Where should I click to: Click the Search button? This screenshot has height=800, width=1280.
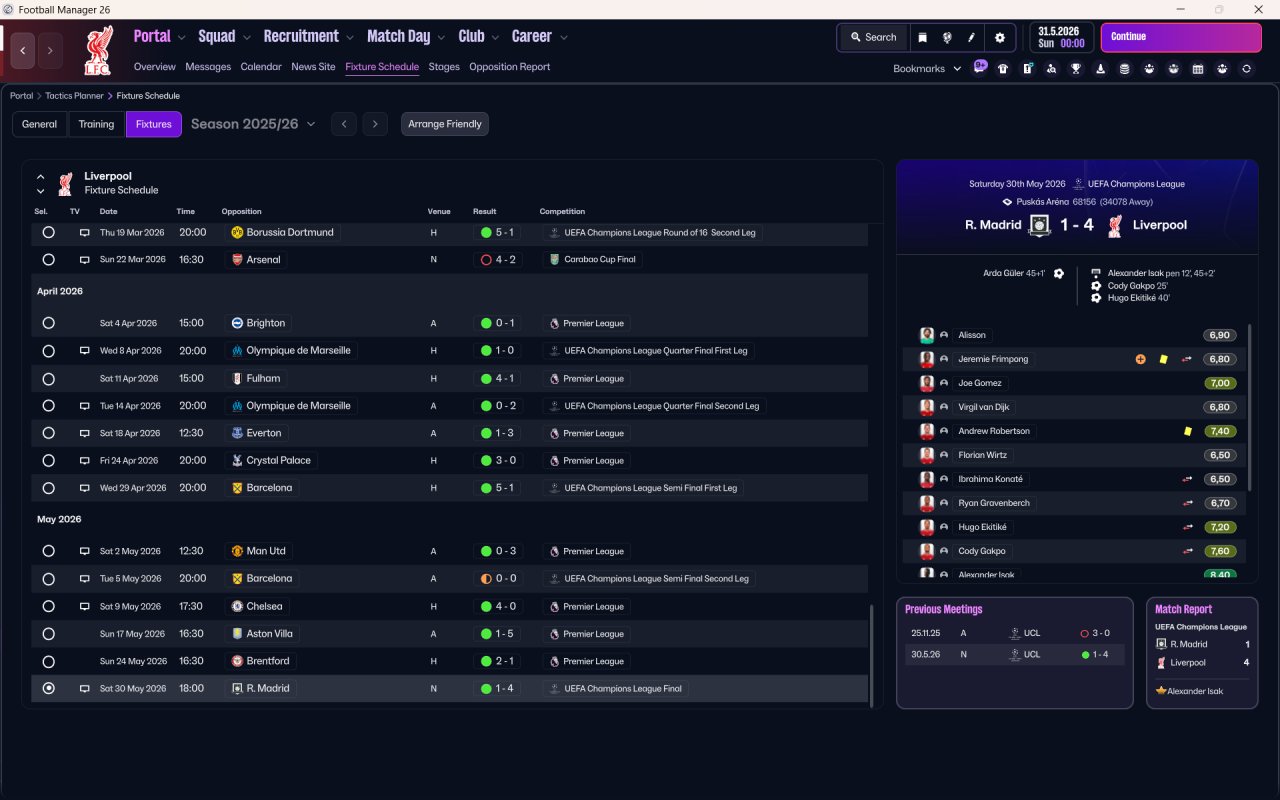(x=873, y=37)
